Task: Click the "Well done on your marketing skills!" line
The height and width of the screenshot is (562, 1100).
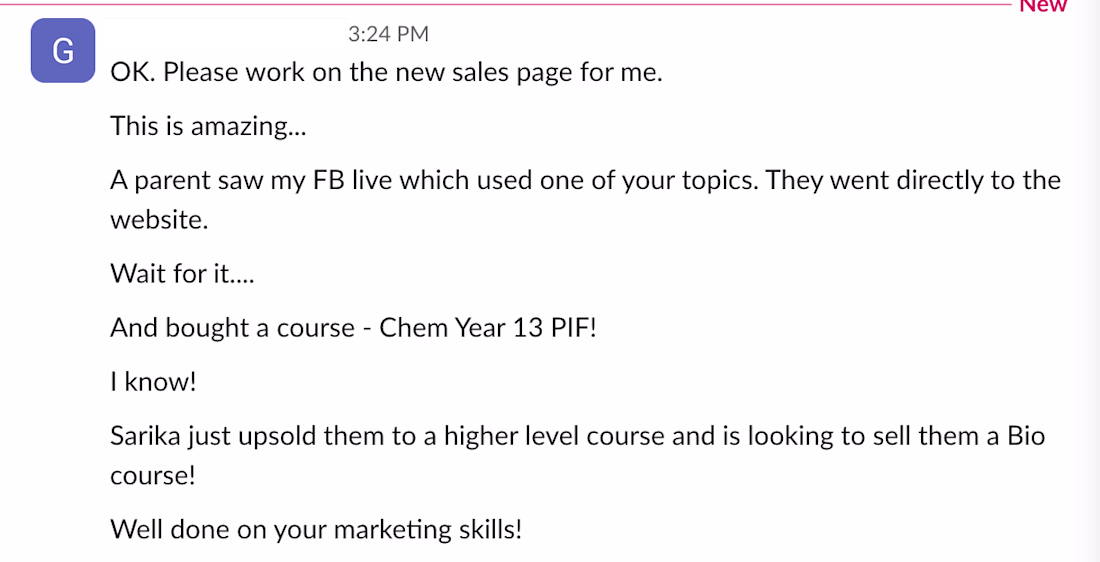Action: pyautogui.click(x=316, y=528)
